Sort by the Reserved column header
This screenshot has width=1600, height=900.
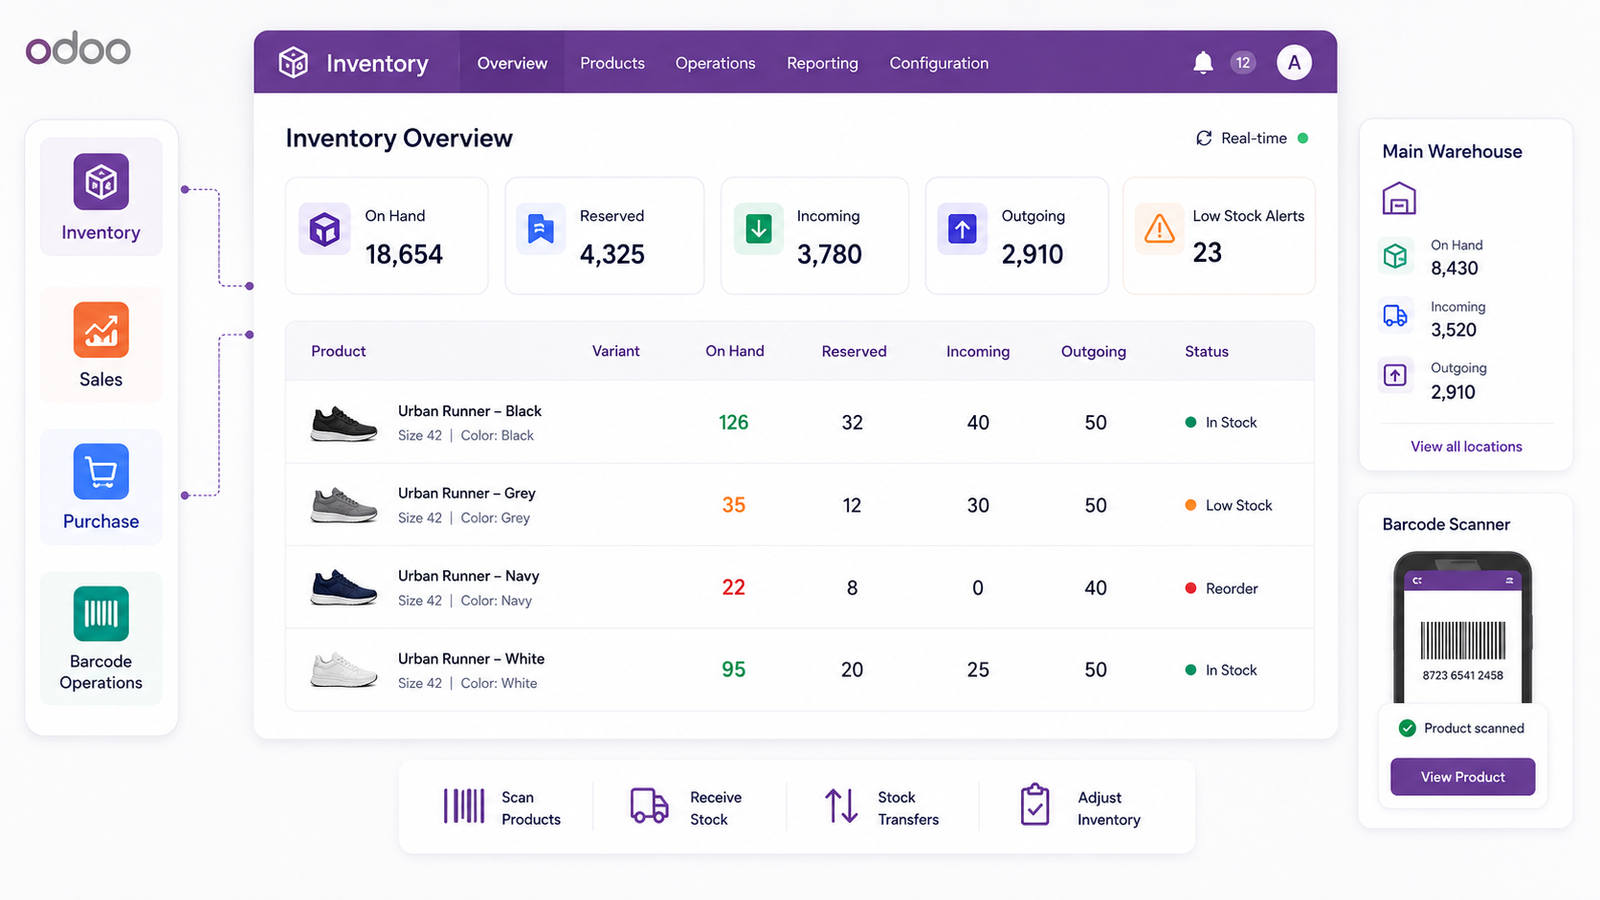coord(854,351)
